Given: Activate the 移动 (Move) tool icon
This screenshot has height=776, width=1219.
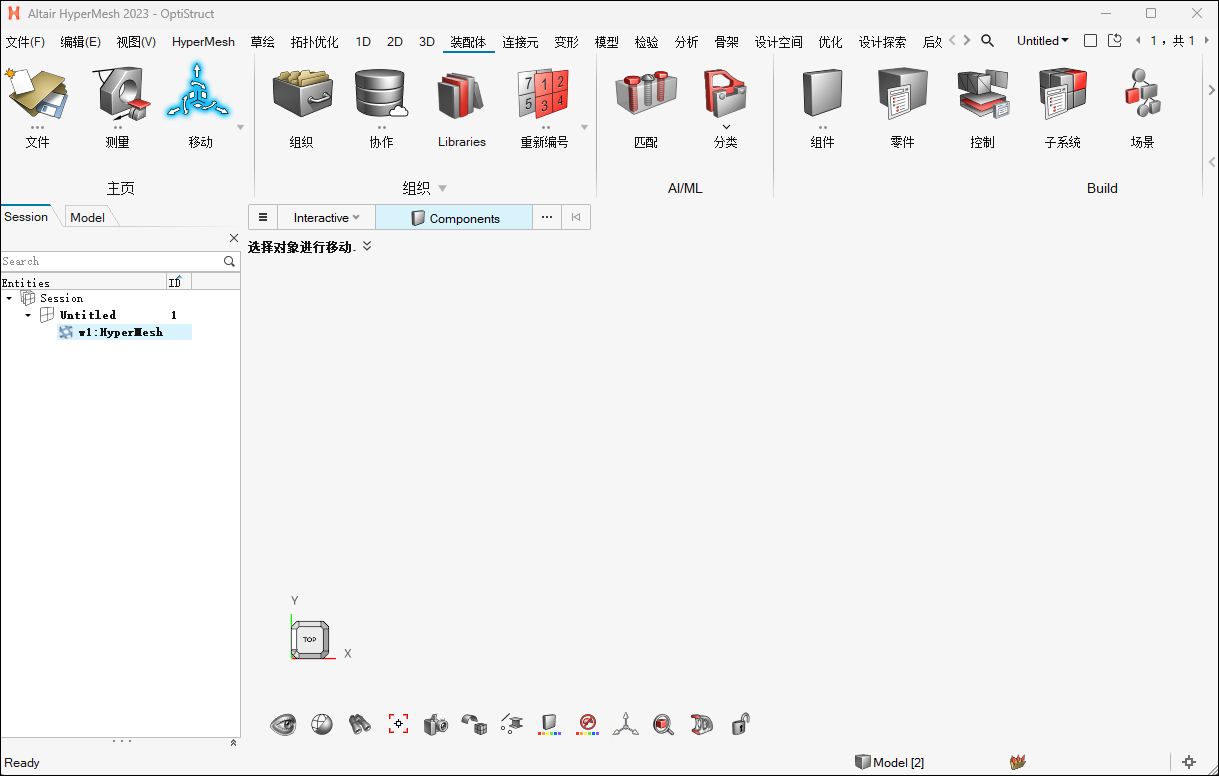Looking at the screenshot, I should pyautogui.click(x=198, y=93).
